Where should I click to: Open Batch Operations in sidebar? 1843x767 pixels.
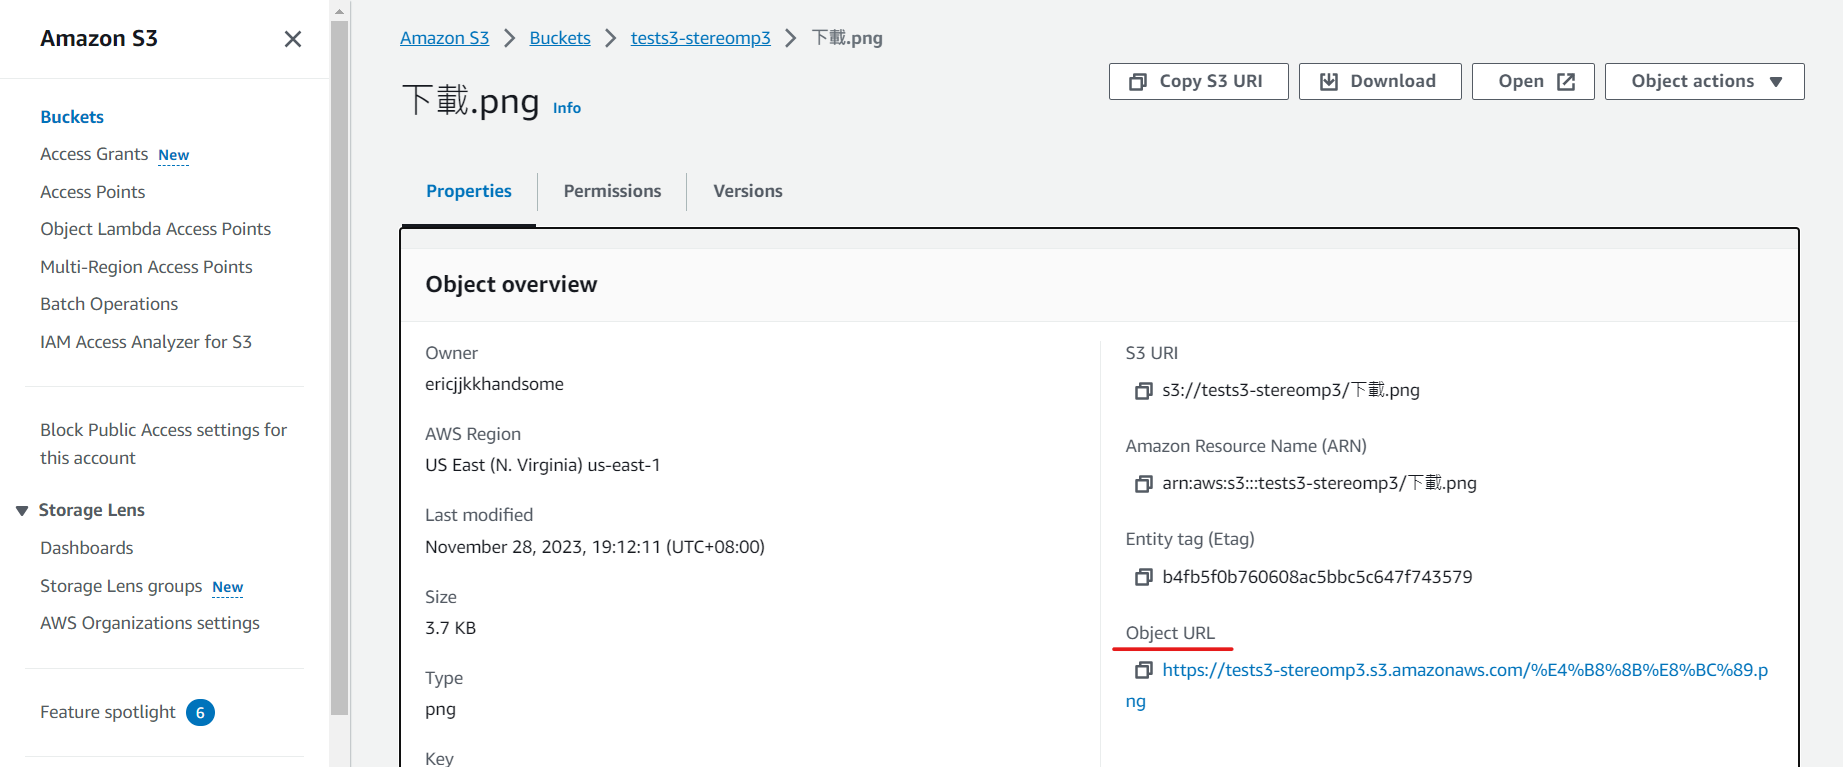[109, 304]
